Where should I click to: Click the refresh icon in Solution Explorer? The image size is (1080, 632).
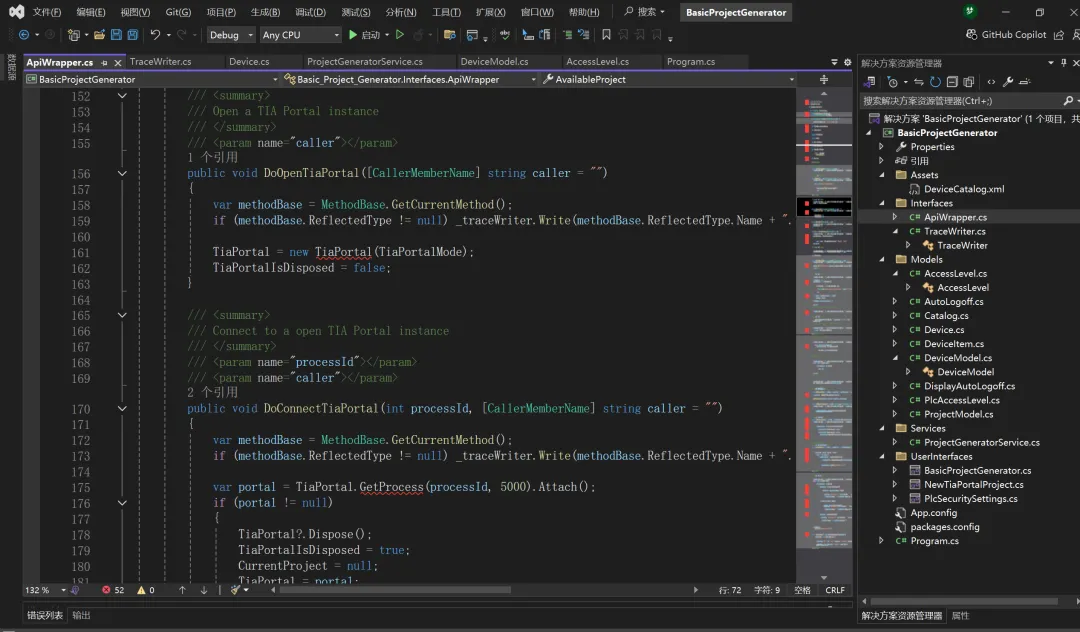click(935, 82)
